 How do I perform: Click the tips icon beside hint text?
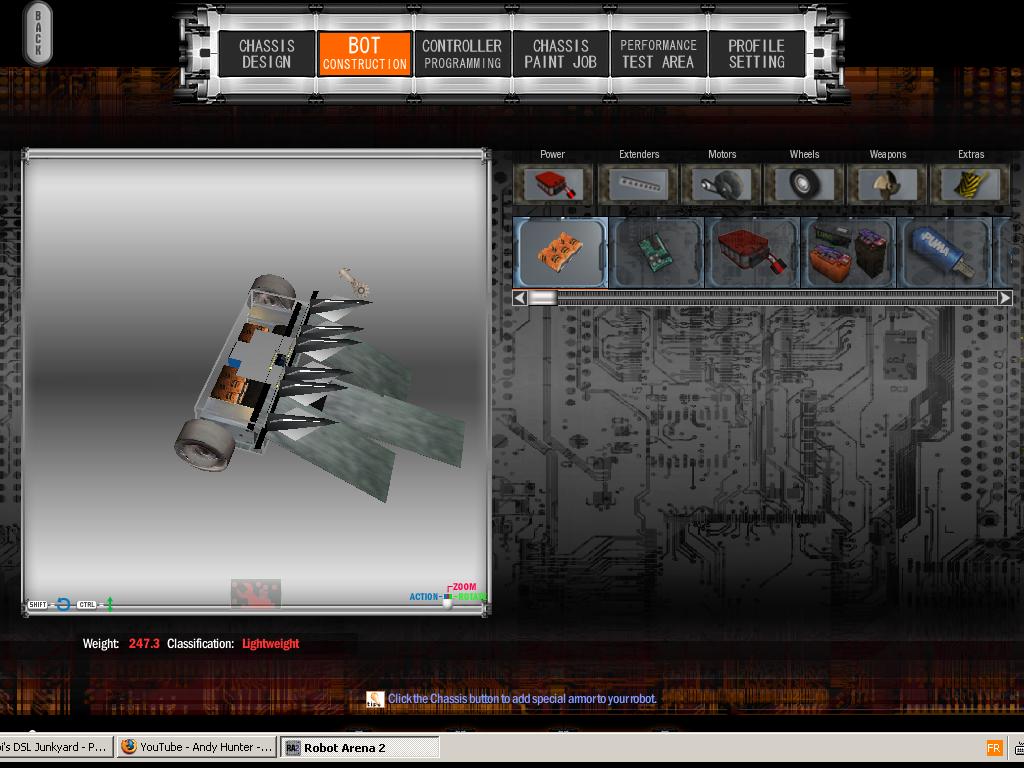tap(375, 699)
